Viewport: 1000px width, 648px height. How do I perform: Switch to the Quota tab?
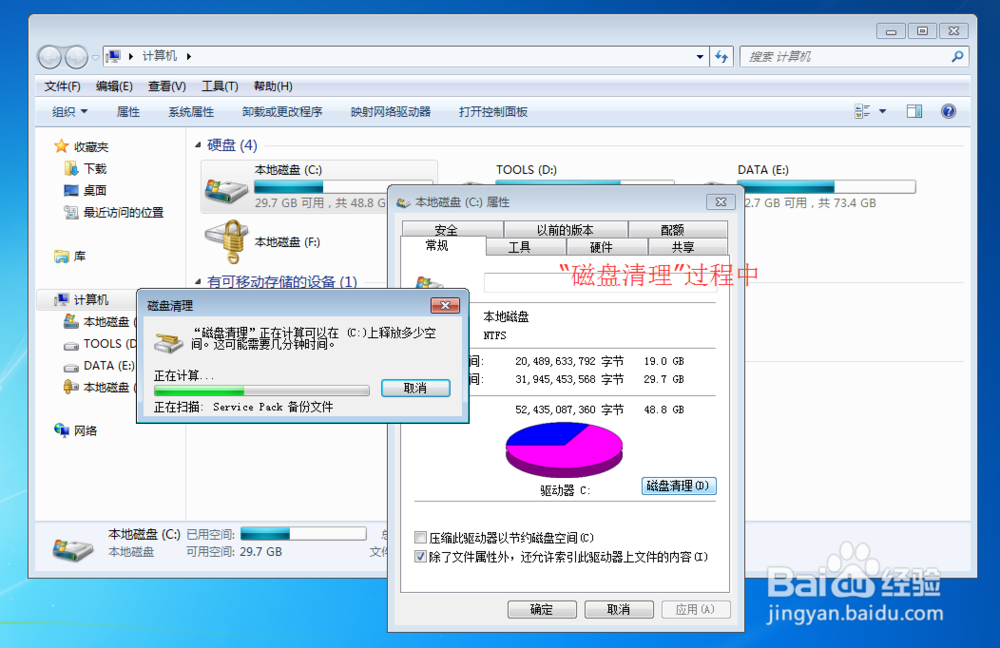click(678, 230)
